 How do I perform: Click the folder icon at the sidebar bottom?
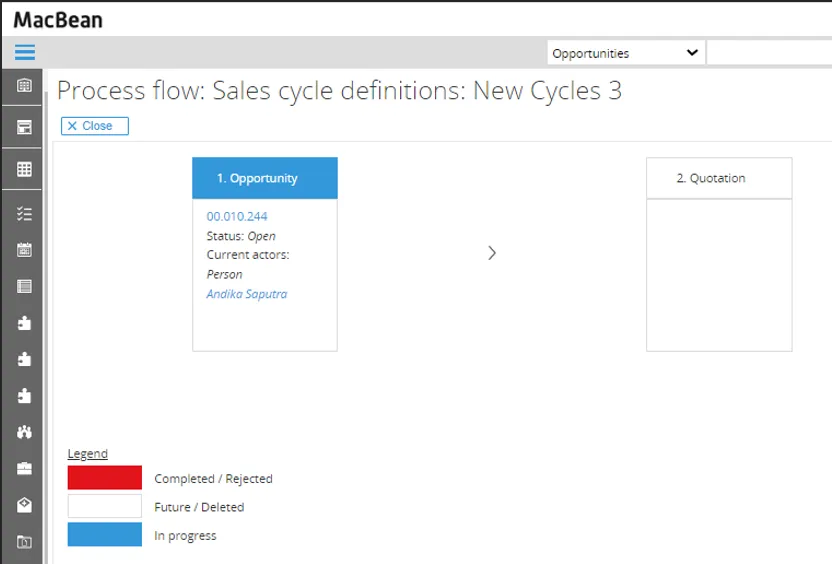tap(25, 542)
